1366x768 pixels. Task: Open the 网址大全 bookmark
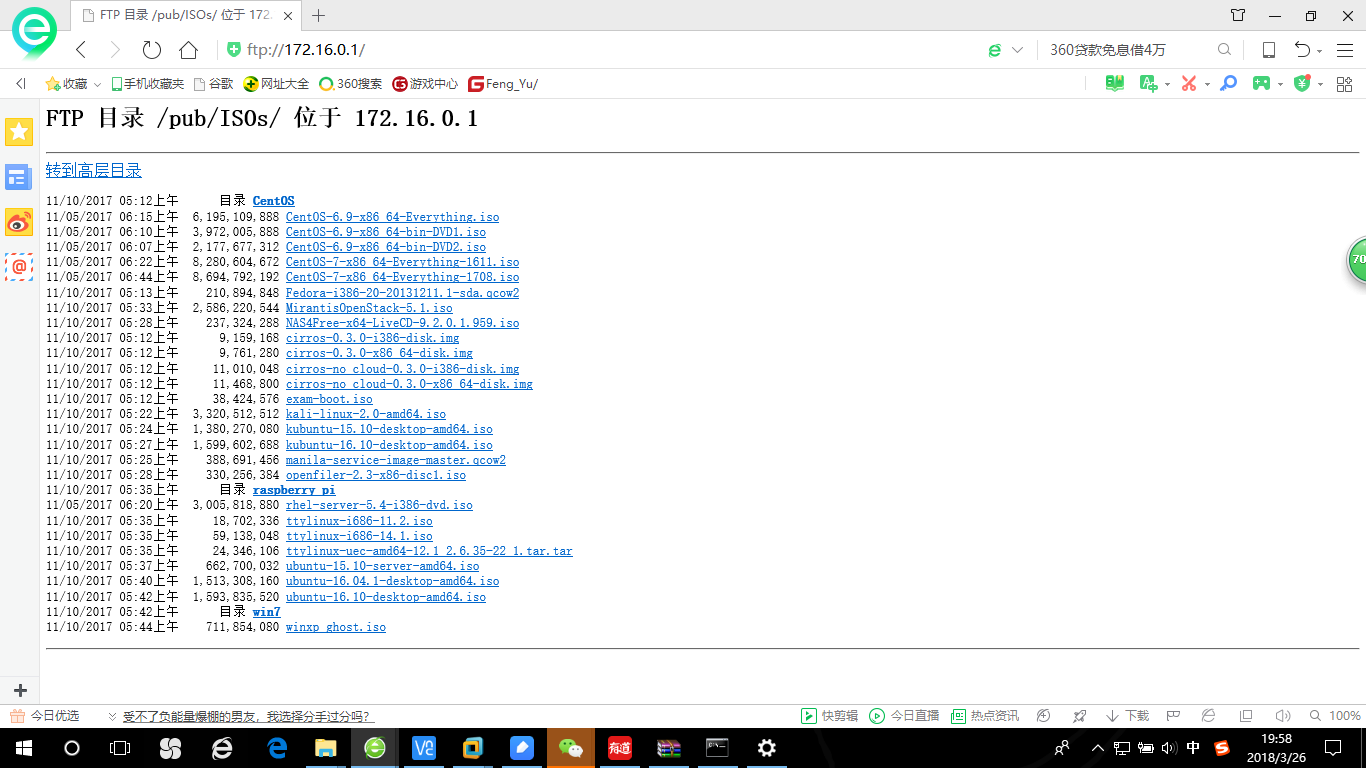pos(277,84)
